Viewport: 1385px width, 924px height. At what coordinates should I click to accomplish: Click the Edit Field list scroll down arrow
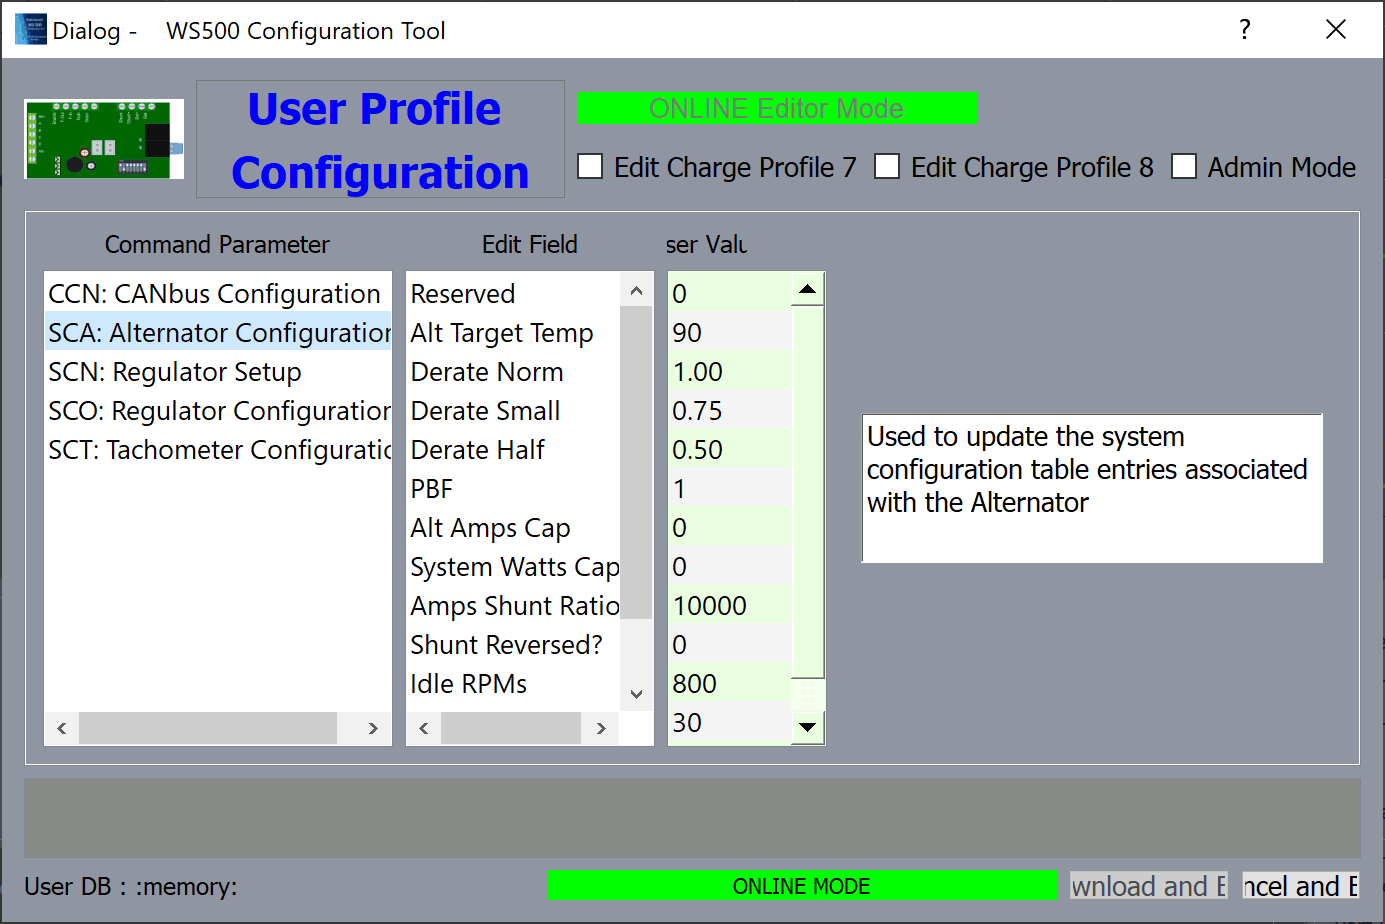click(x=636, y=694)
